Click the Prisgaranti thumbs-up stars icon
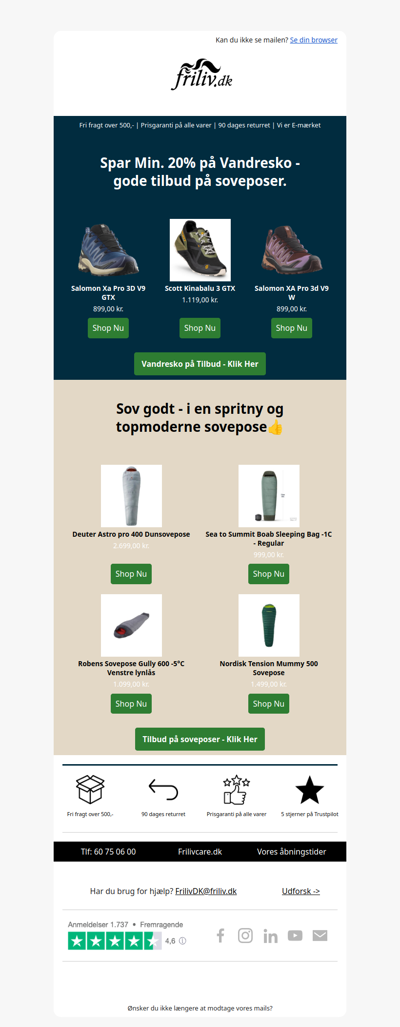The image size is (400, 1027). (x=236, y=789)
